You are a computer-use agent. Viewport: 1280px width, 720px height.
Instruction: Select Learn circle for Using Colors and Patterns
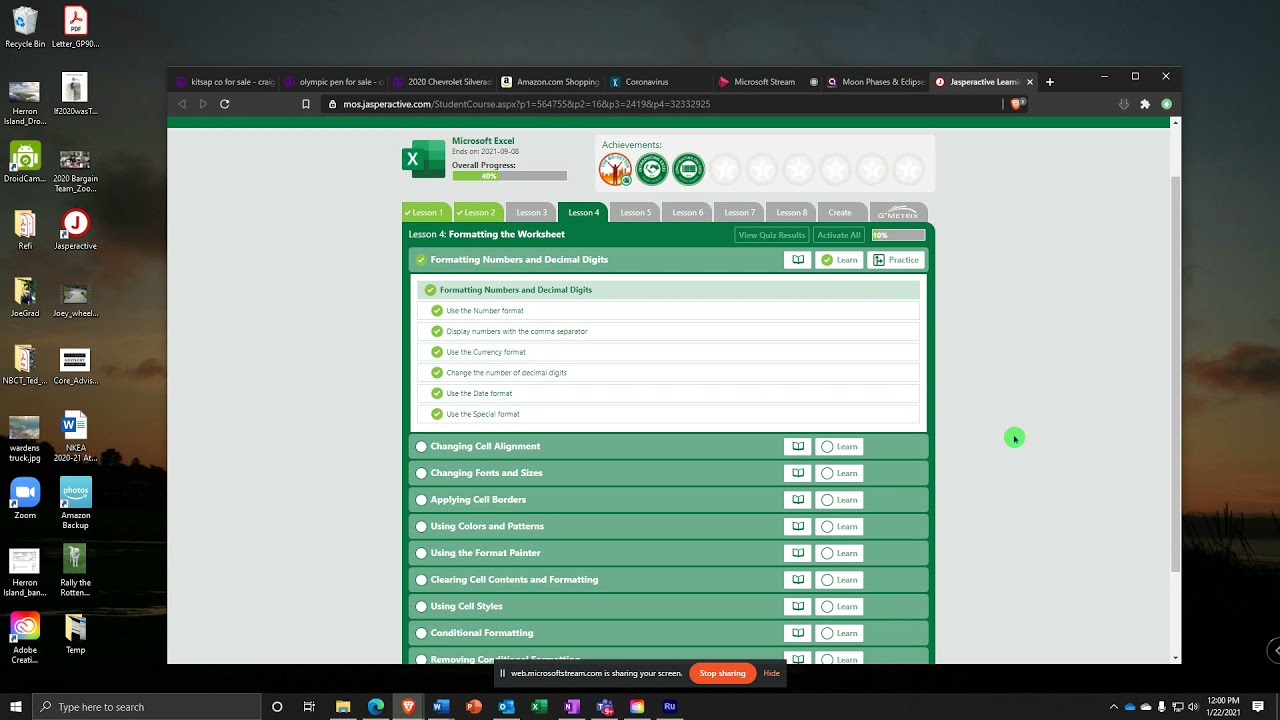pos(827,527)
